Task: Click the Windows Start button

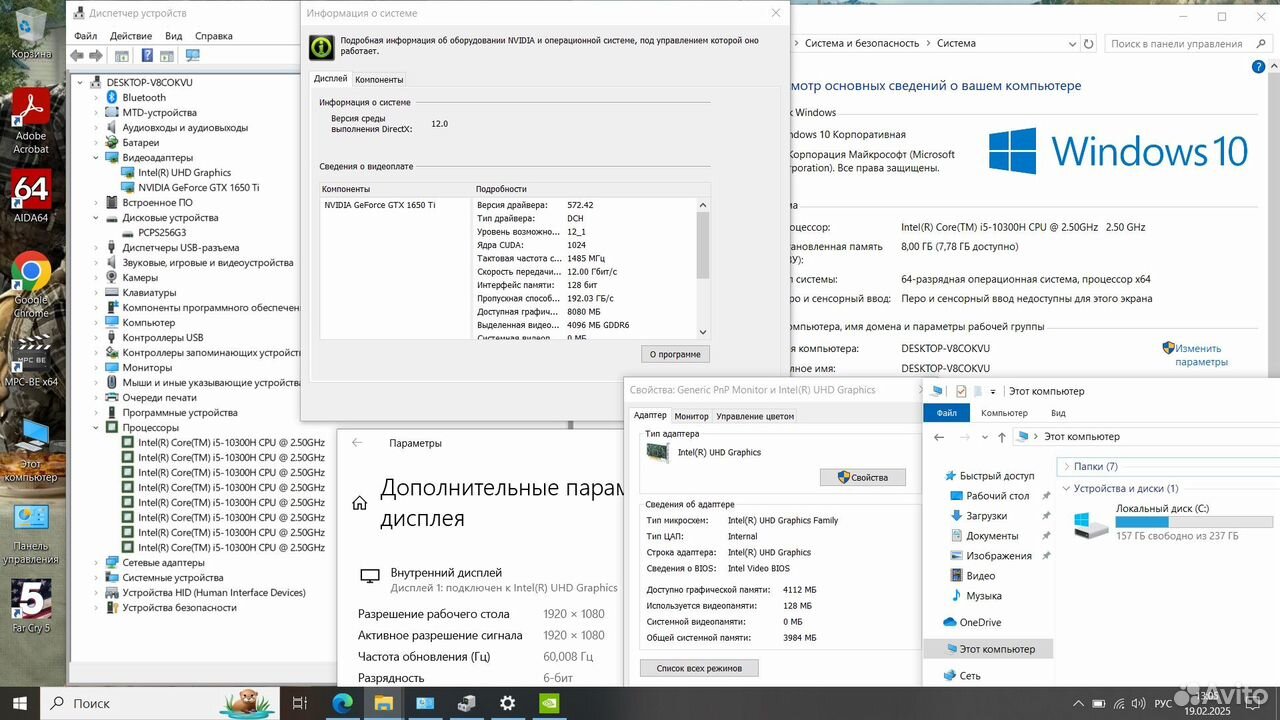Action: (20, 703)
